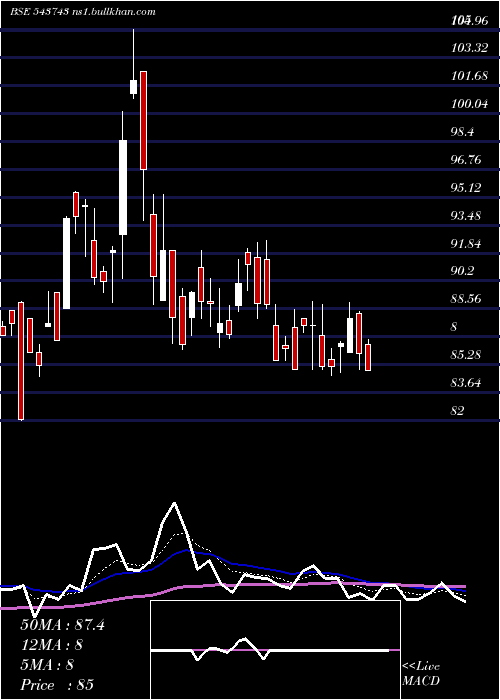Click the BSE 543743 ns1.bullkhan.com header
Viewport: 500px width, 700px height.
pyautogui.click(x=83, y=12)
